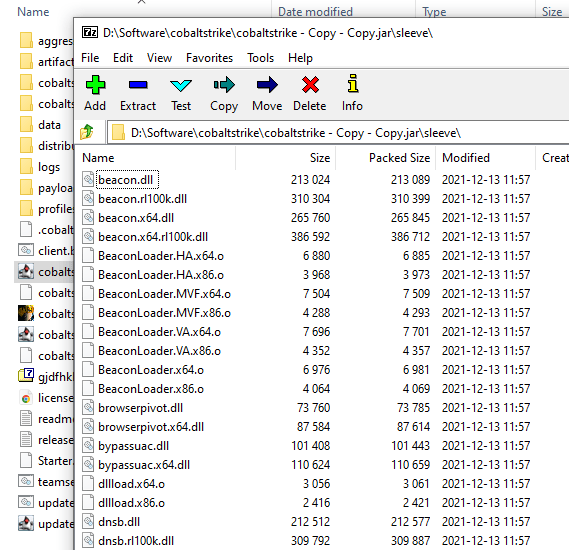569x550 pixels.
Task: Select BeaconLoader.MVF.x64.o file
Action: [x=164, y=294]
